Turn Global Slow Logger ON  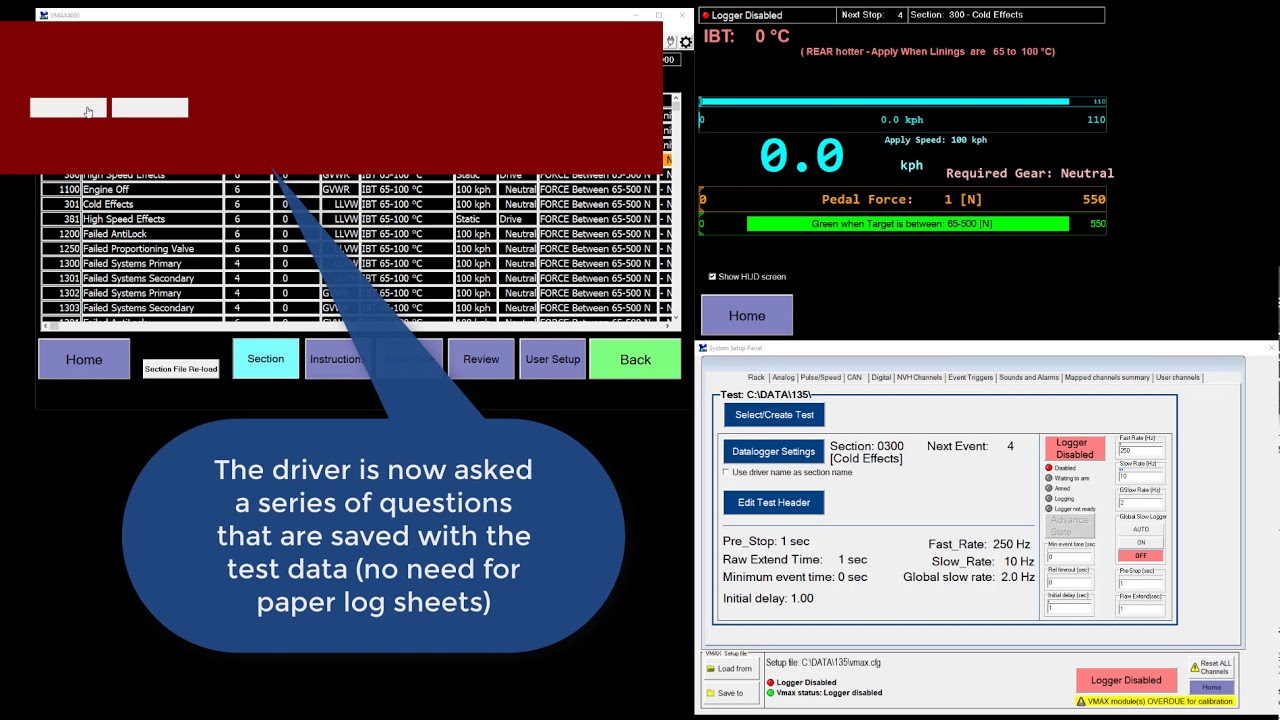(1141, 542)
